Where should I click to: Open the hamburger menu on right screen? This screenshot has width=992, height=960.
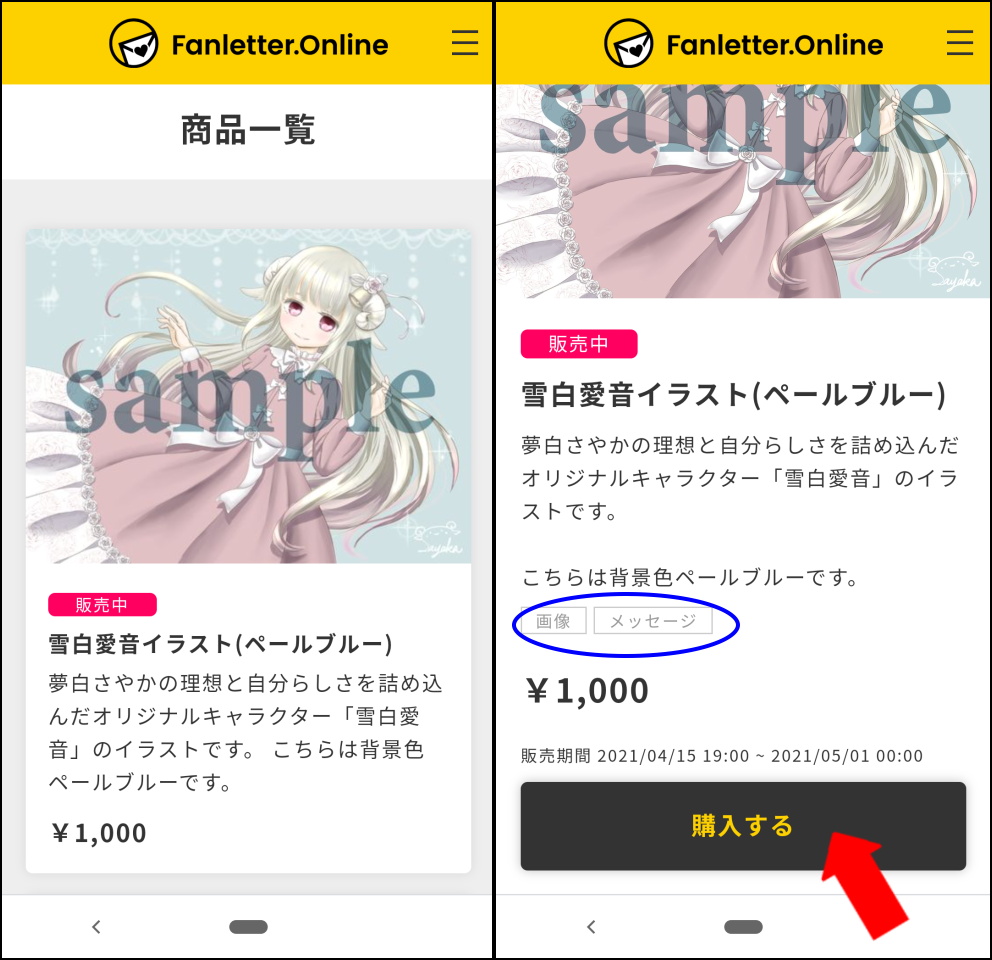(x=959, y=44)
